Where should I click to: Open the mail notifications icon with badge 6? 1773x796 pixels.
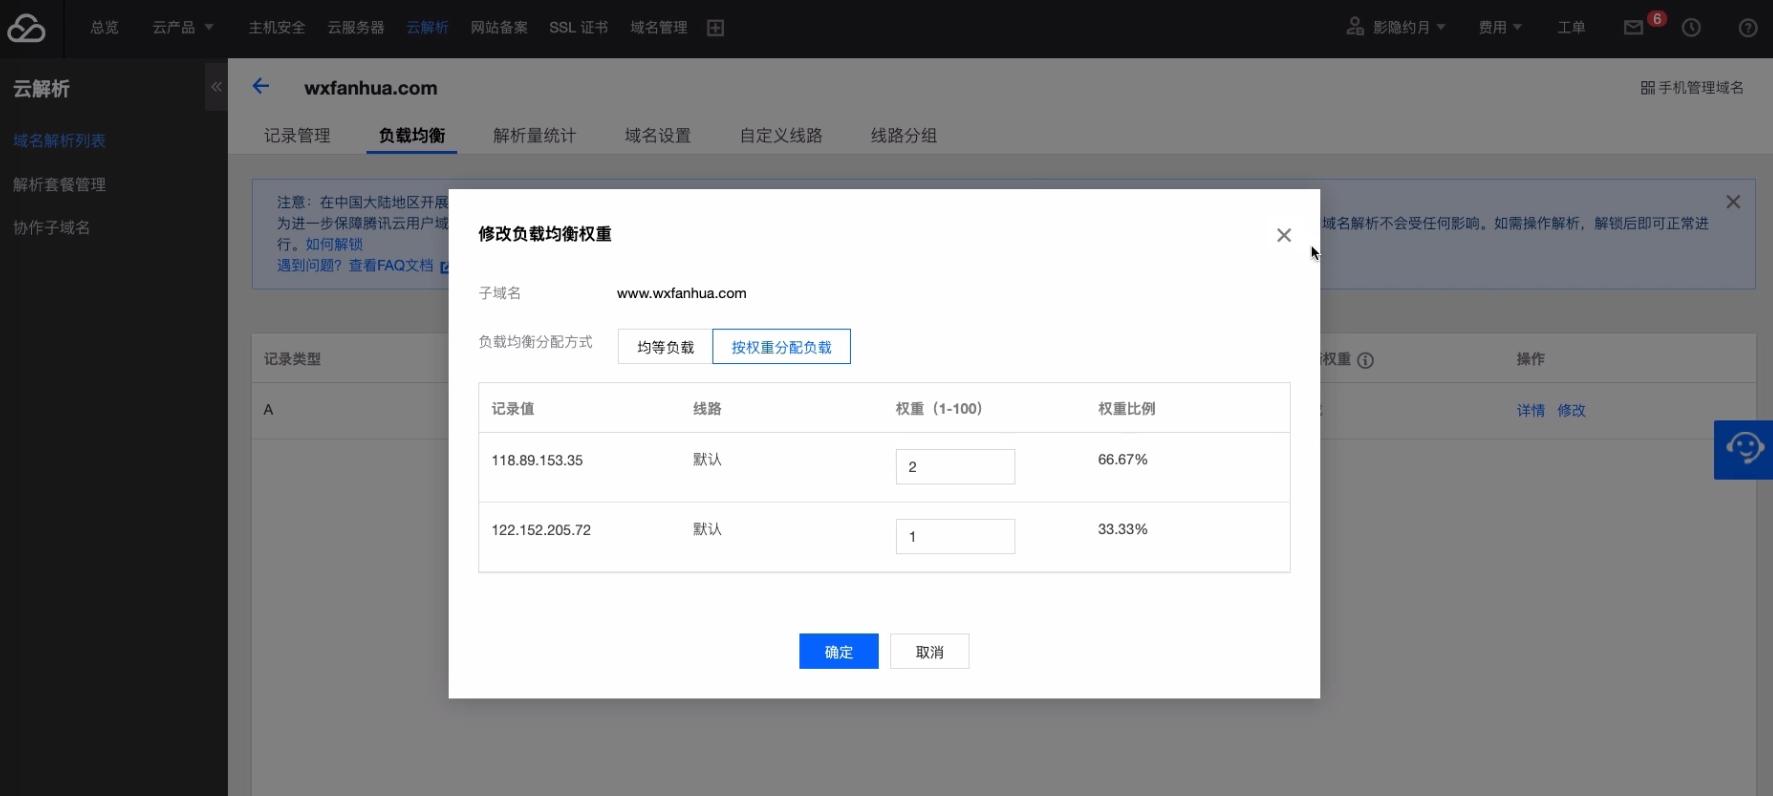click(x=1633, y=28)
